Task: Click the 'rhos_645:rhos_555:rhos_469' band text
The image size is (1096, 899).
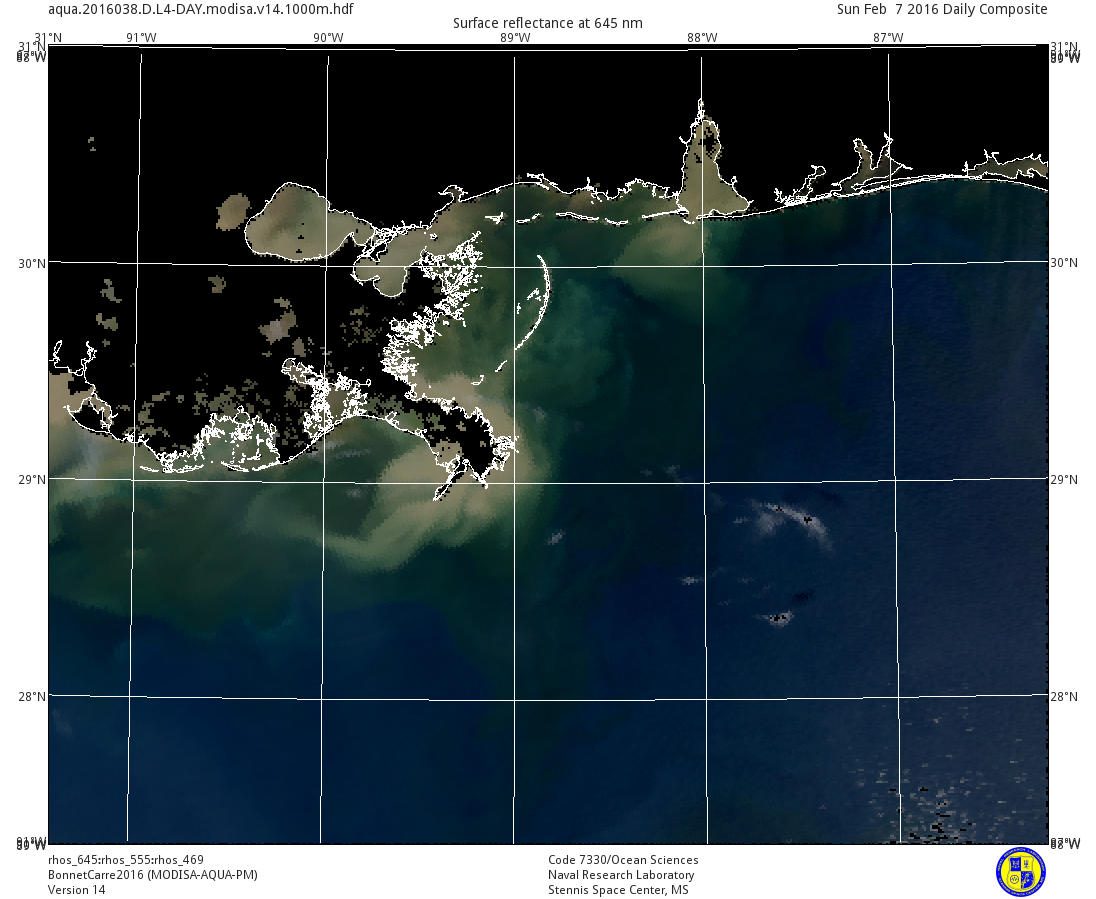Action: (126, 860)
